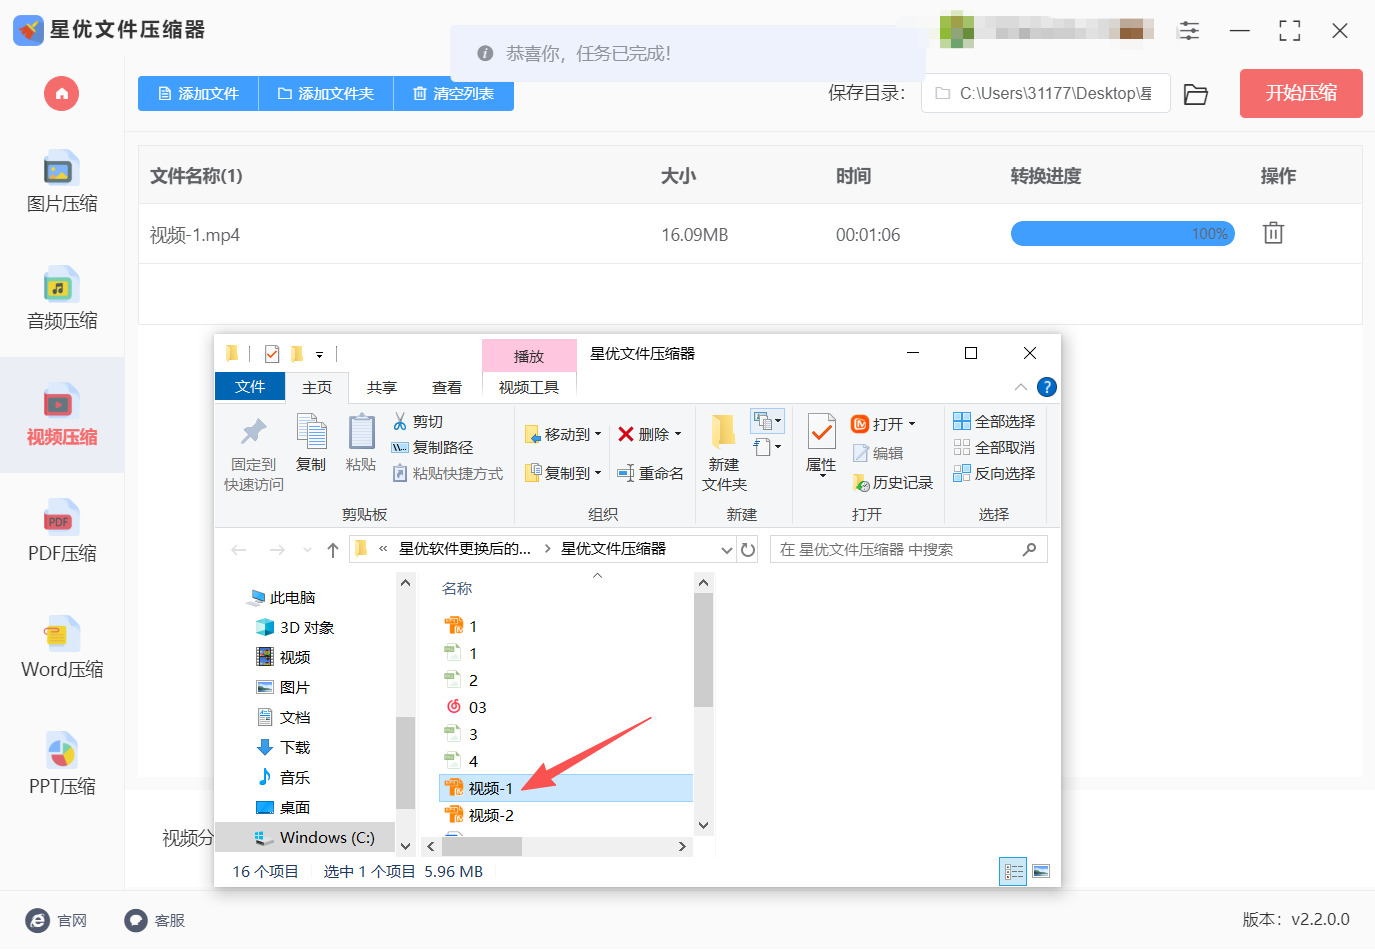Click 复制路径 in ribbon
Viewport: 1375px width, 950px height.
(x=432, y=448)
